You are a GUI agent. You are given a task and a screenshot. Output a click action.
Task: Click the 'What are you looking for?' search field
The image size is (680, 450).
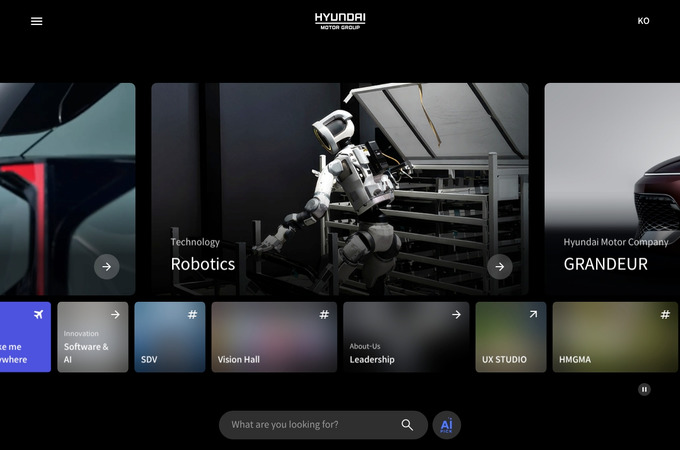pos(323,425)
